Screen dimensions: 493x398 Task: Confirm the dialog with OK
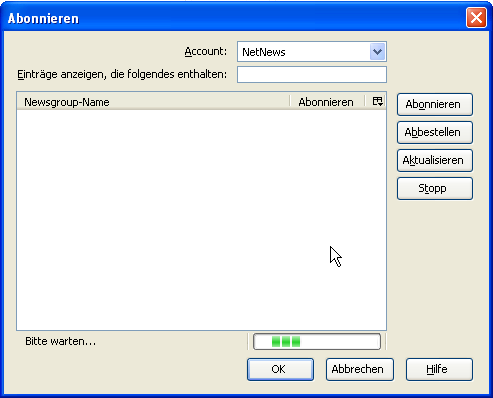pyautogui.click(x=280, y=369)
